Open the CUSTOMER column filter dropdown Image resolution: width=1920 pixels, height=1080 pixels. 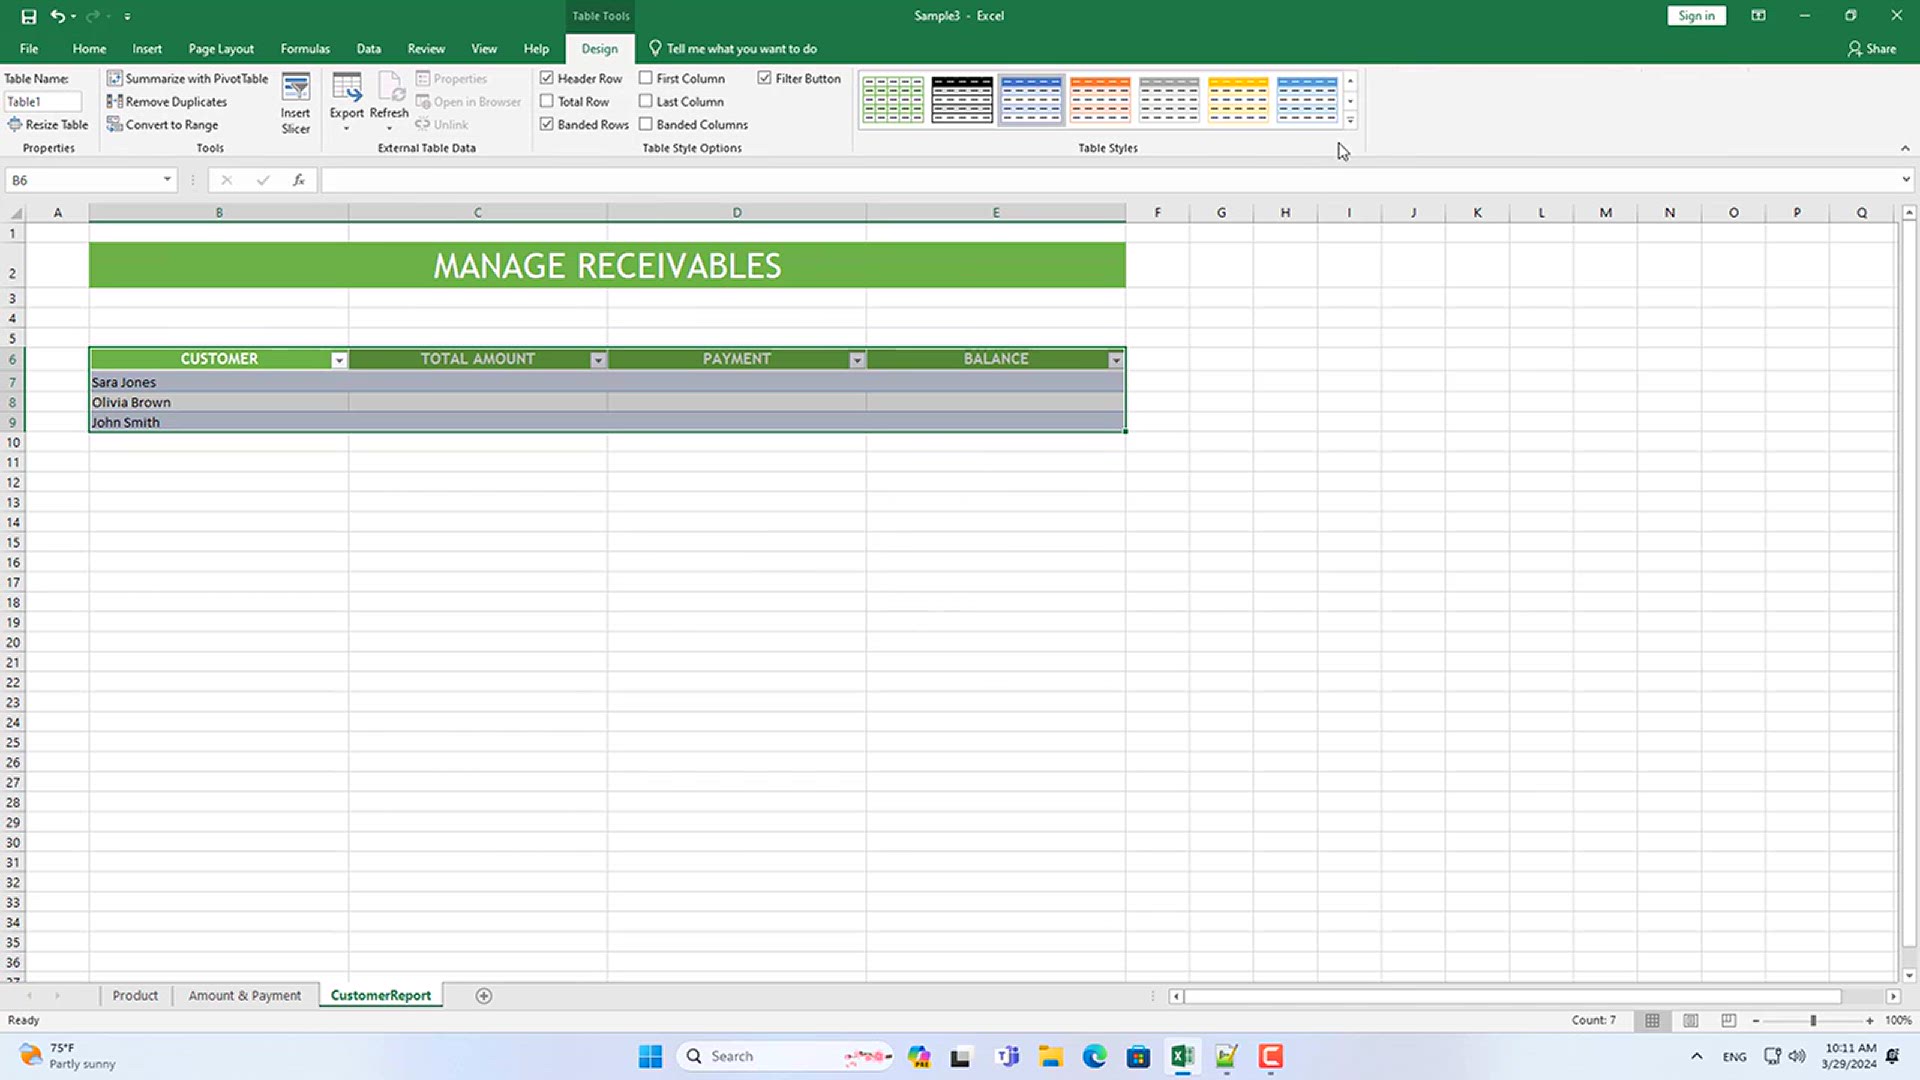339,360
